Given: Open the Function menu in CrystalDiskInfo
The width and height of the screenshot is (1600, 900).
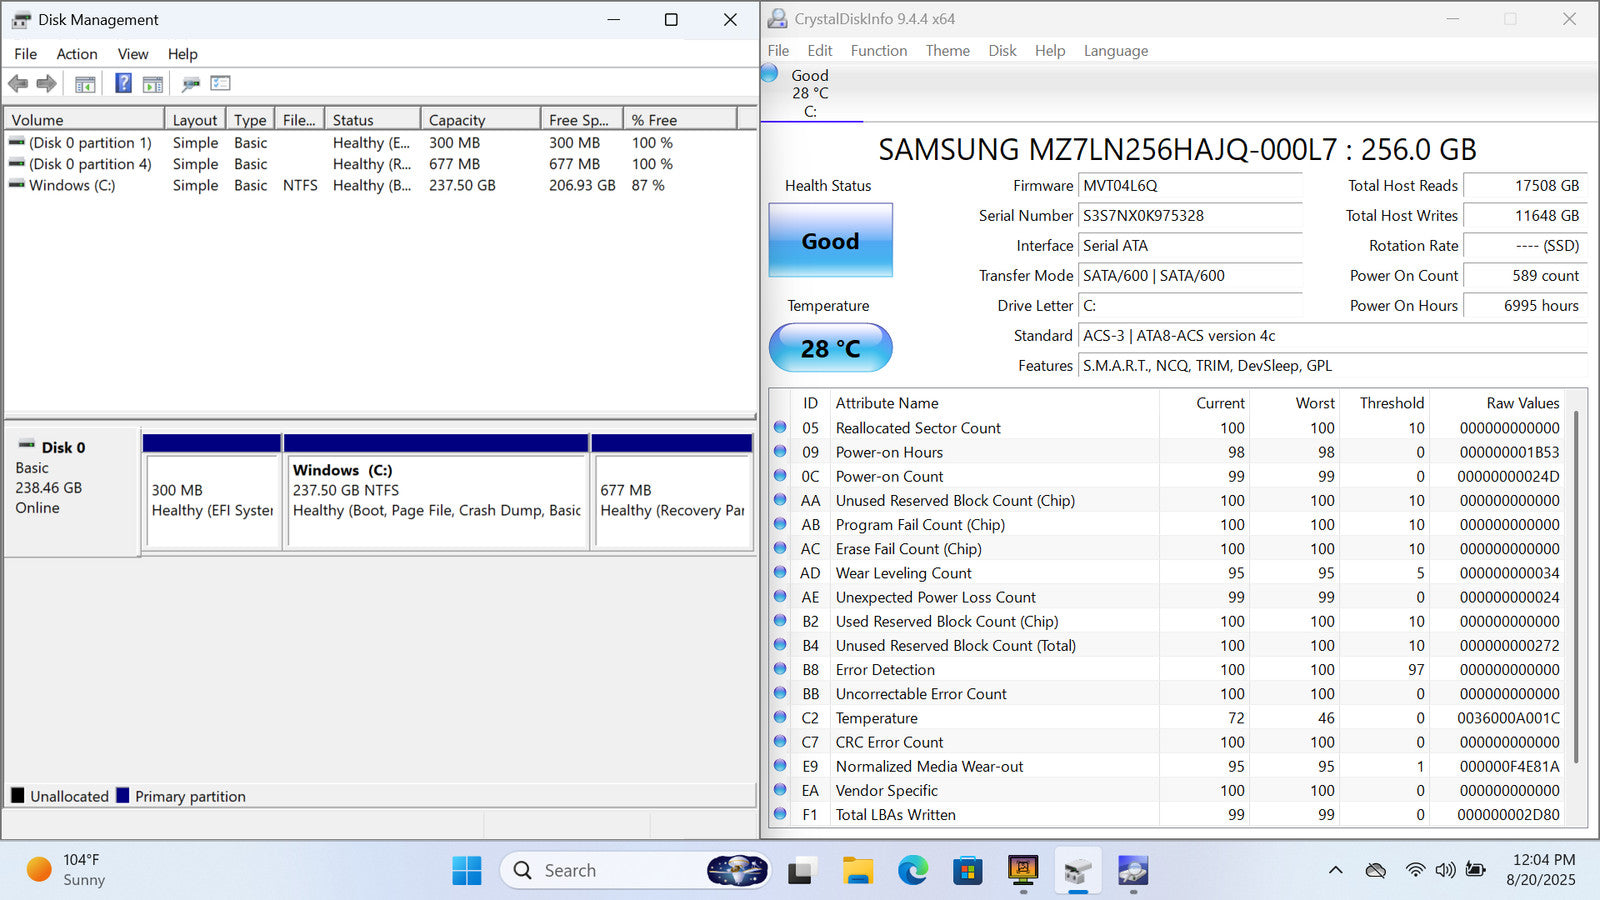Looking at the screenshot, I should point(878,51).
